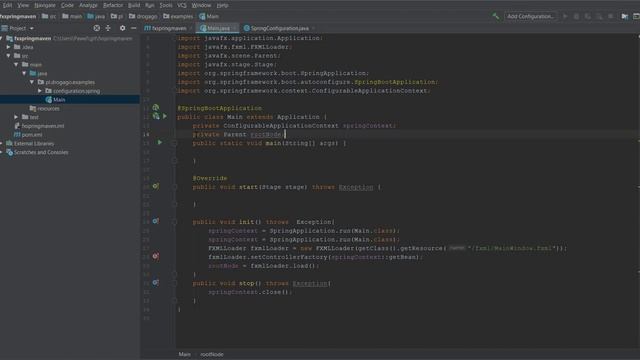The height and width of the screenshot is (360, 640).
Task: Select pom.xml in the project tree
Action: pyautogui.click(x=28, y=135)
